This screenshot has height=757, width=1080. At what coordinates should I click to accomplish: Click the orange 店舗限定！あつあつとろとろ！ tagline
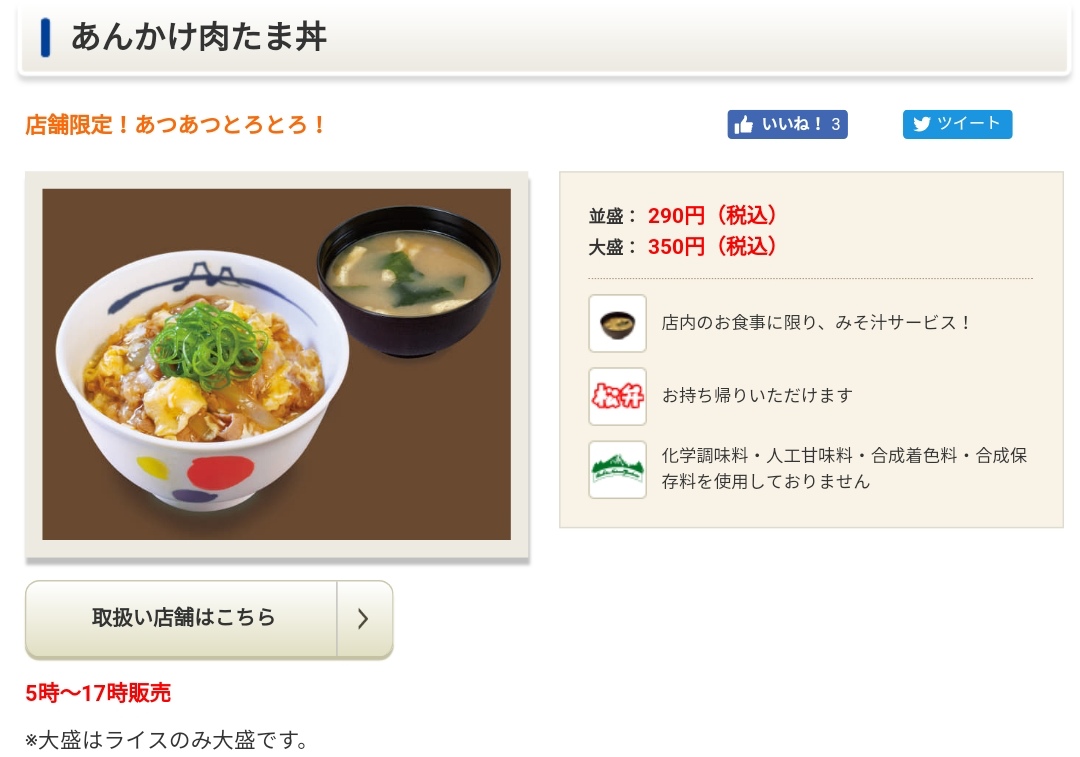(176, 125)
